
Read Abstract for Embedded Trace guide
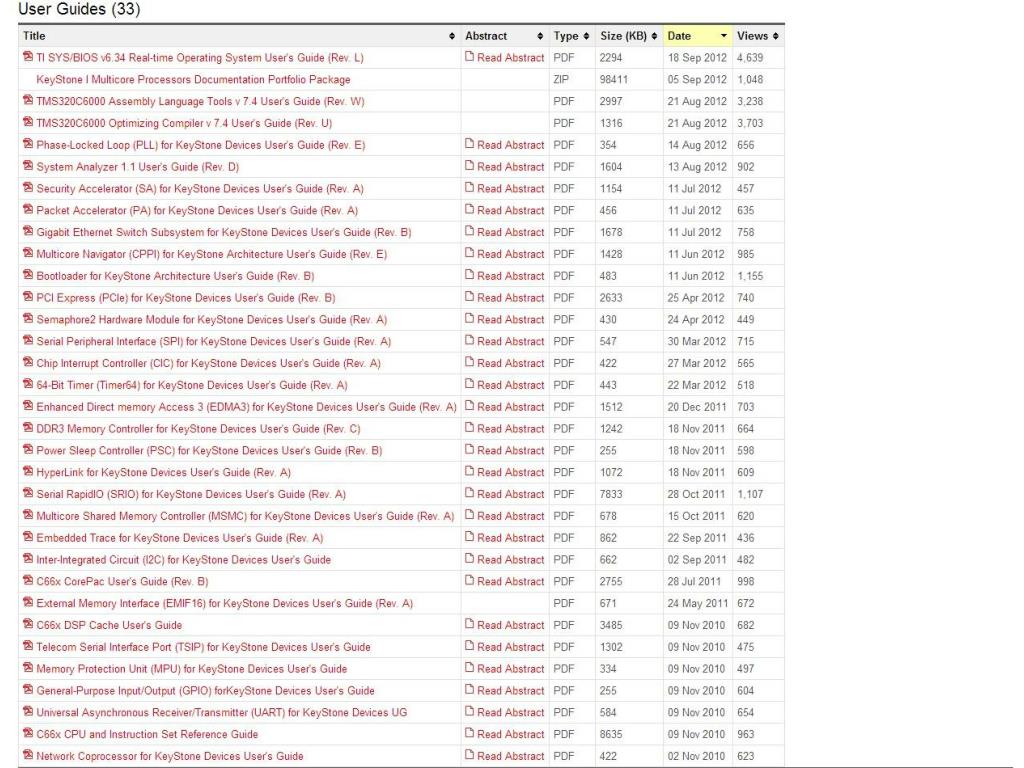511,538
